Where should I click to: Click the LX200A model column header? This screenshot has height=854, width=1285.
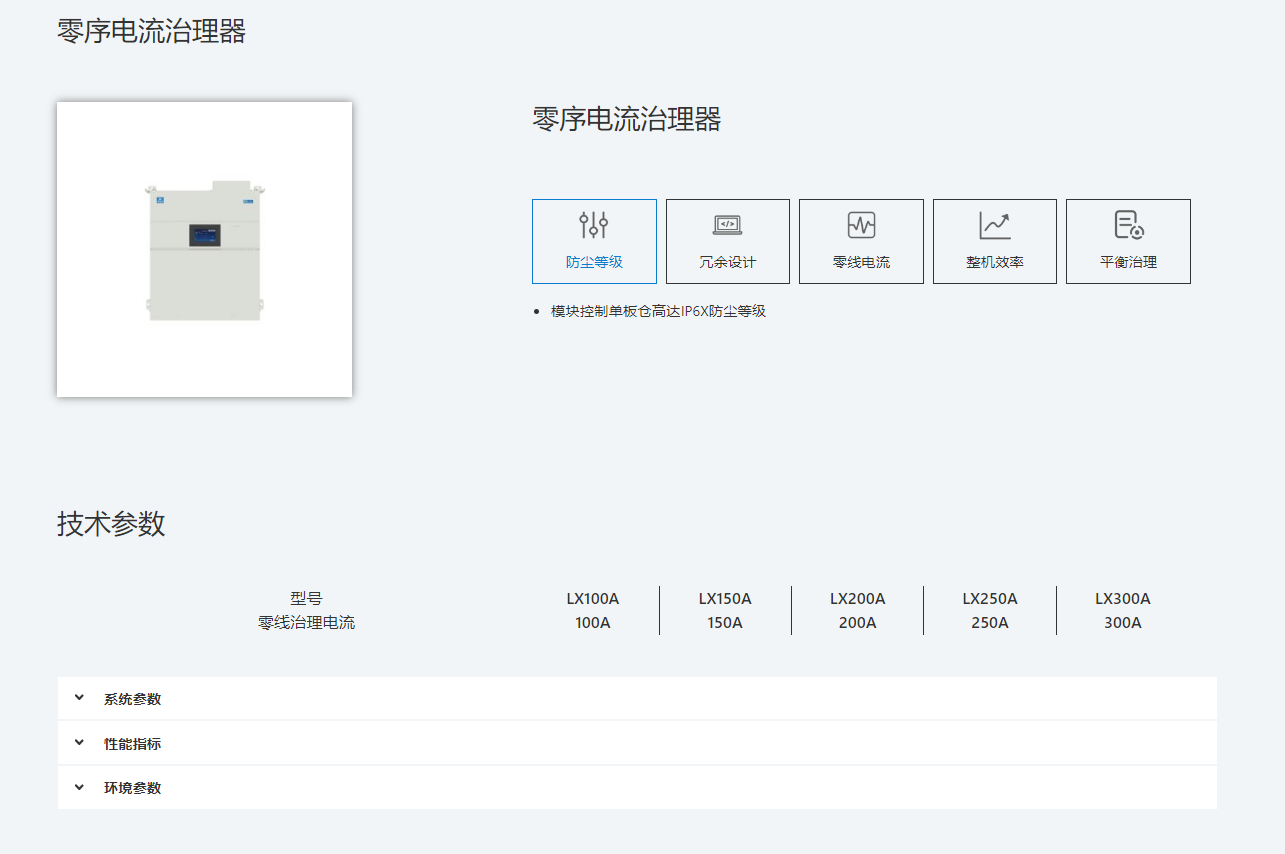pyautogui.click(x=857, y=599)
